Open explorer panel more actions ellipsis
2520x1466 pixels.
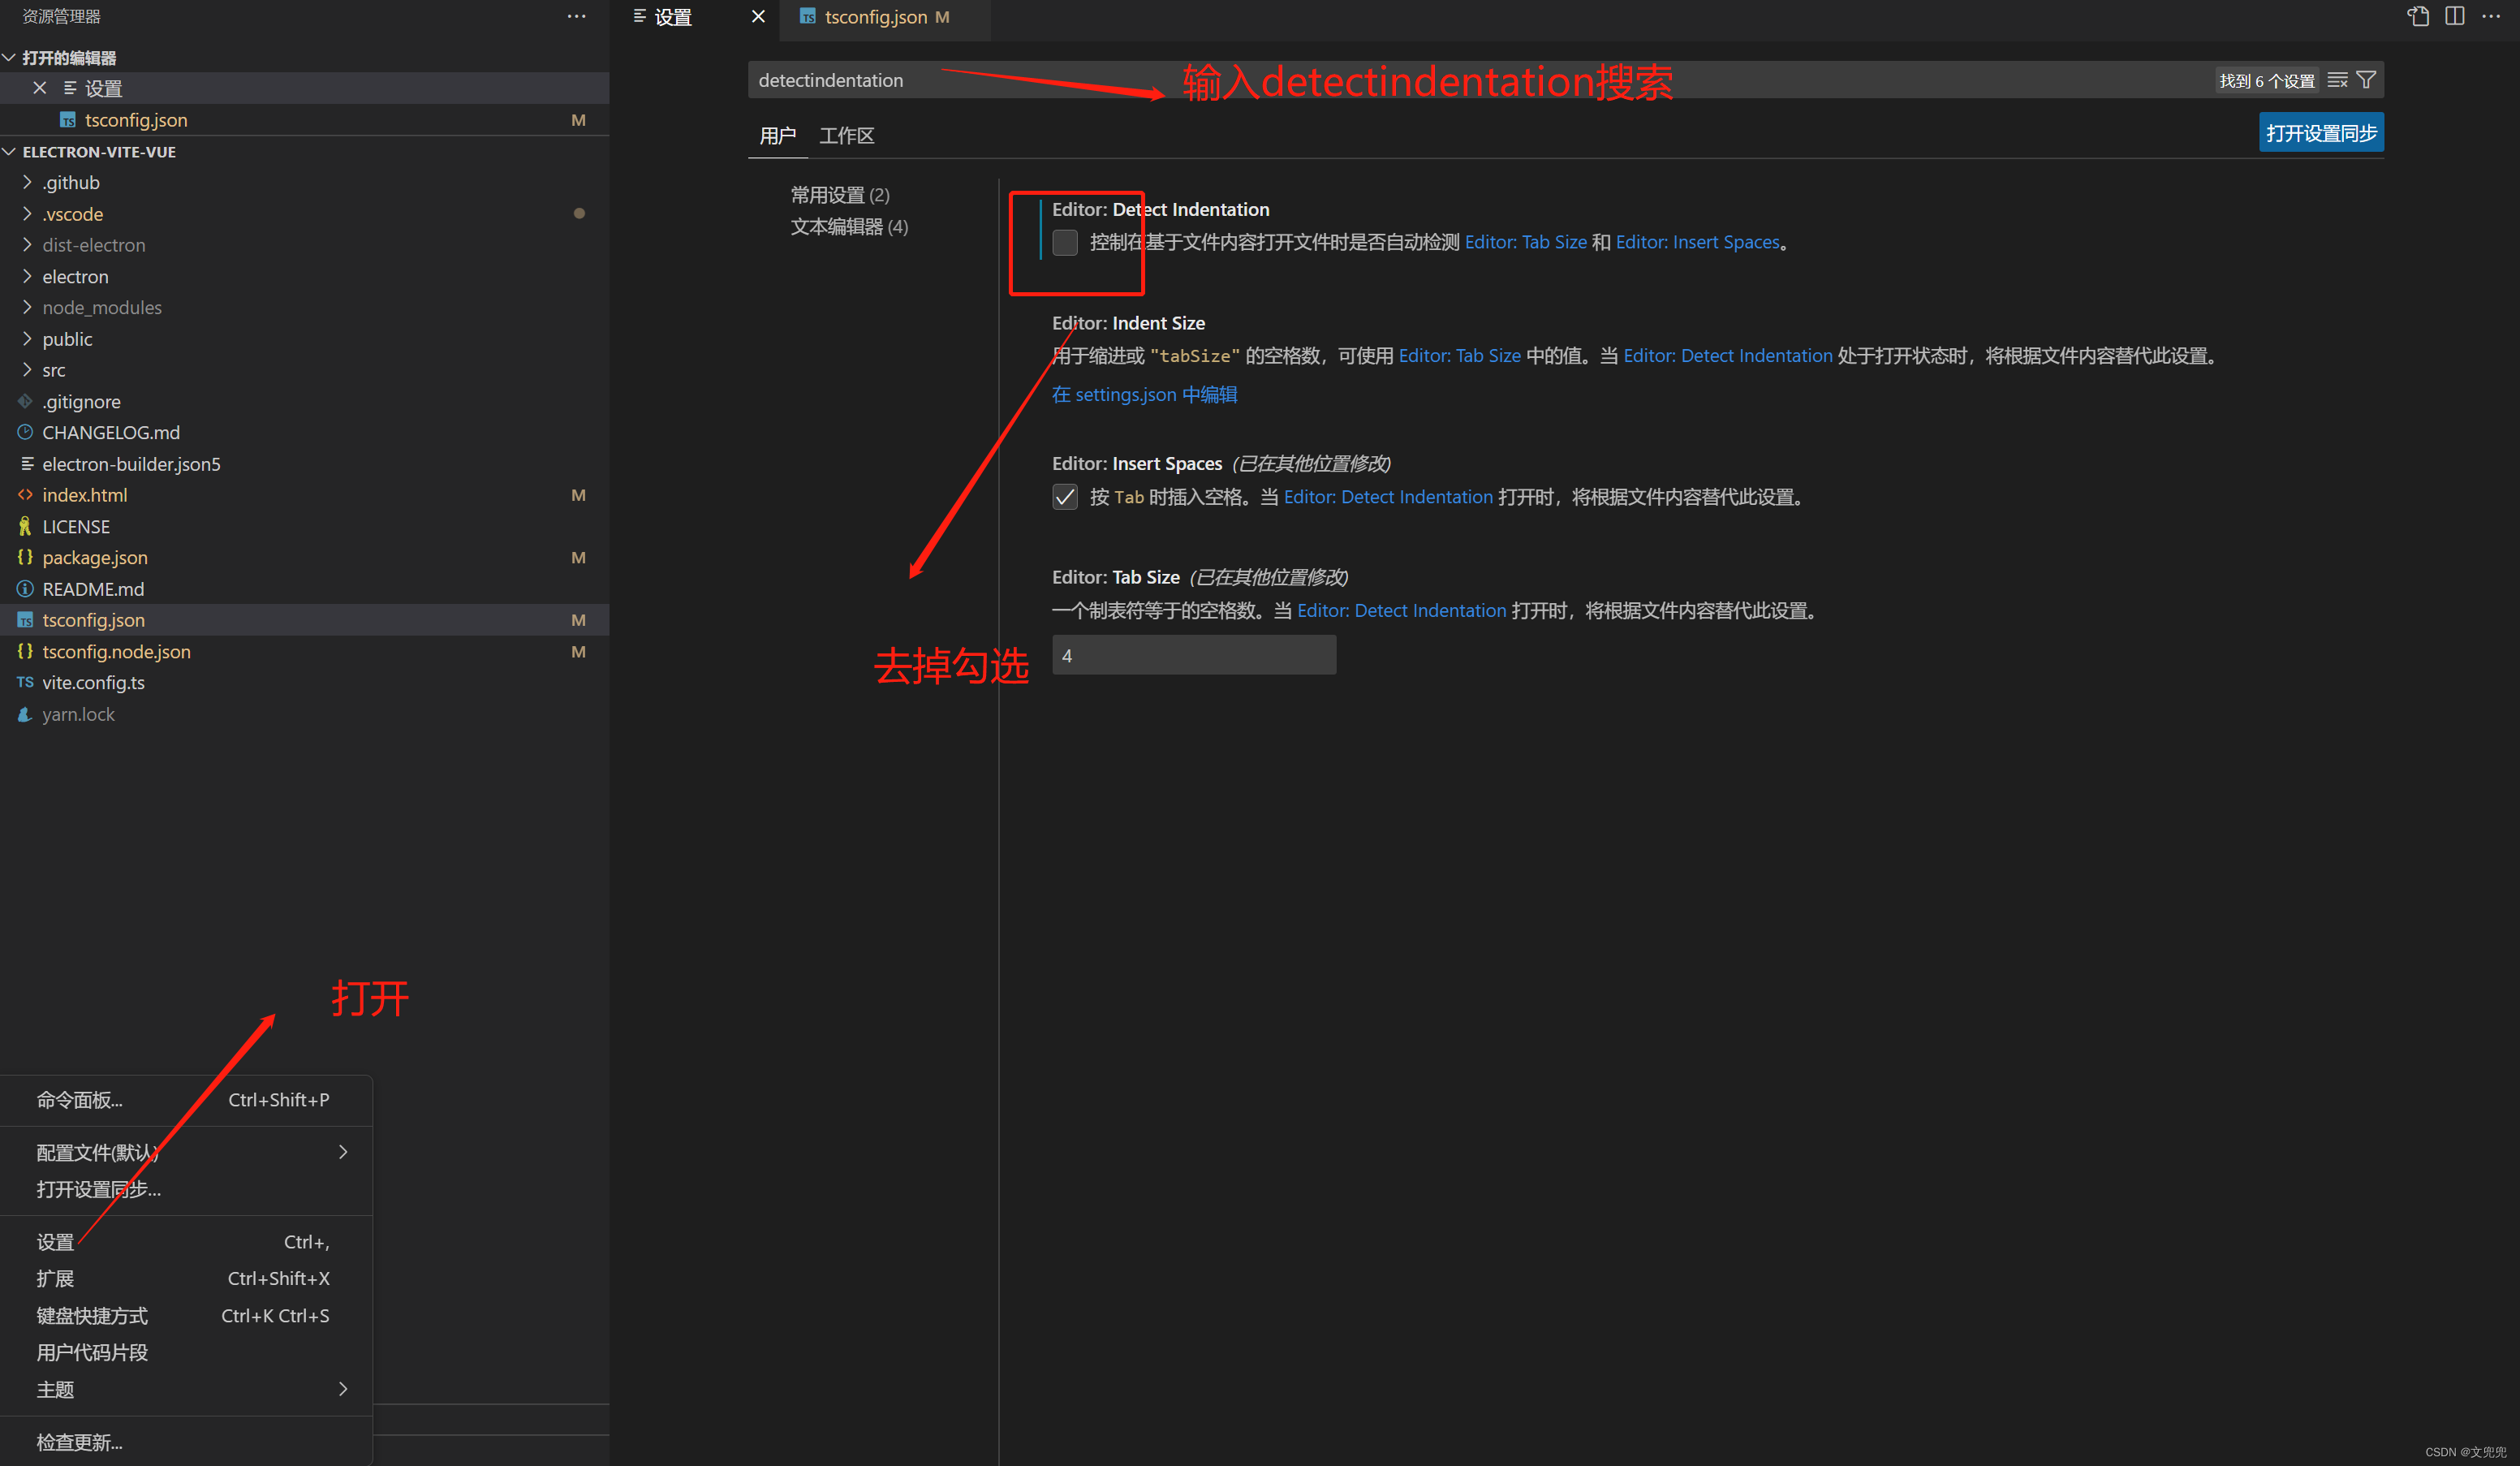click(x=576, y=16)
